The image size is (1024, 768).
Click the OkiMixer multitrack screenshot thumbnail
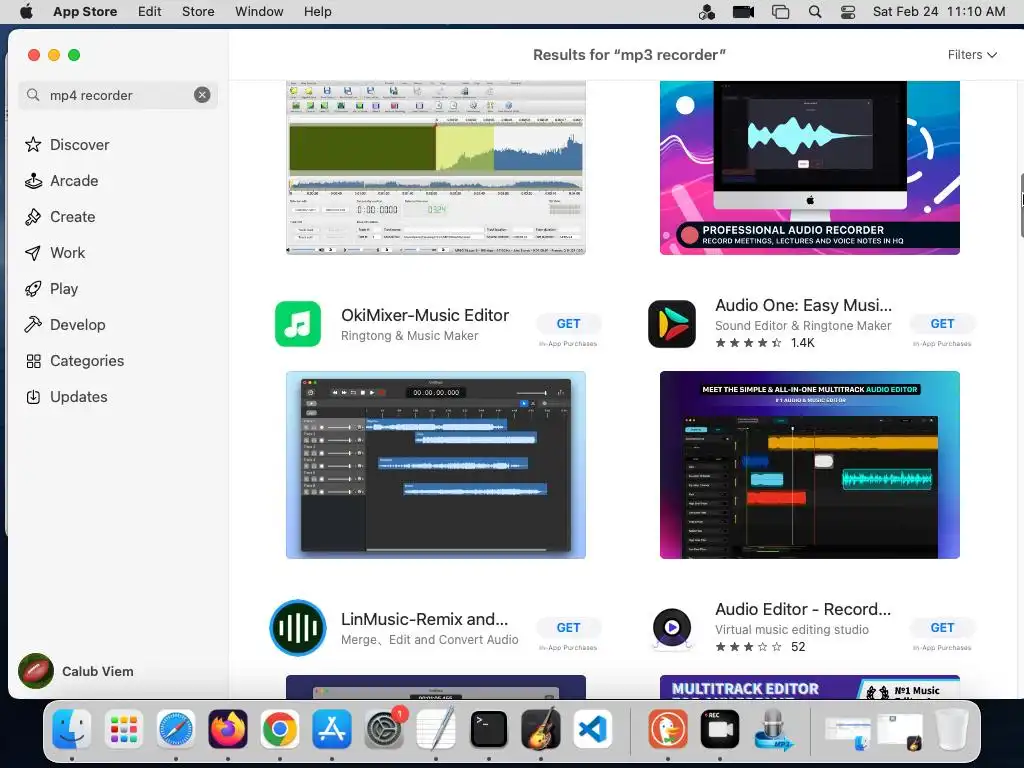436,465
